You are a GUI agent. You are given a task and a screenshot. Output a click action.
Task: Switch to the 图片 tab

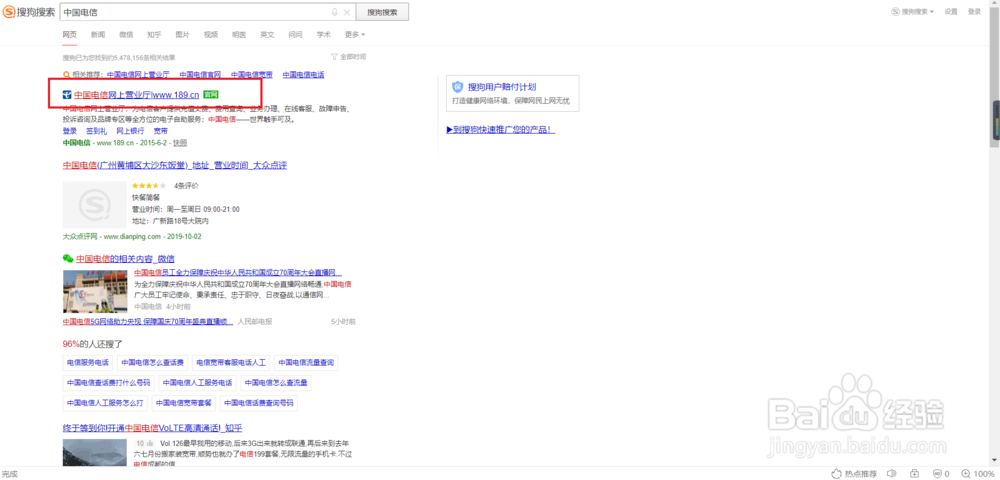point(182,34)
